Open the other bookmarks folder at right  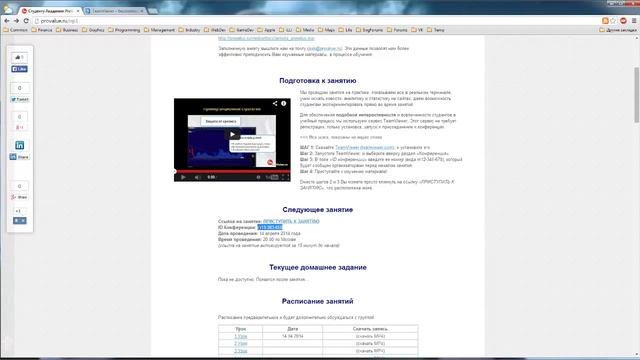[618, 30]
